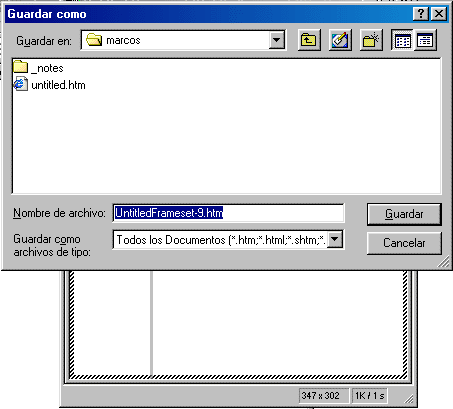Screen dimensions: 453x409
Task: Open the Todos los Documentos combo box
Action: pos(228,239)
